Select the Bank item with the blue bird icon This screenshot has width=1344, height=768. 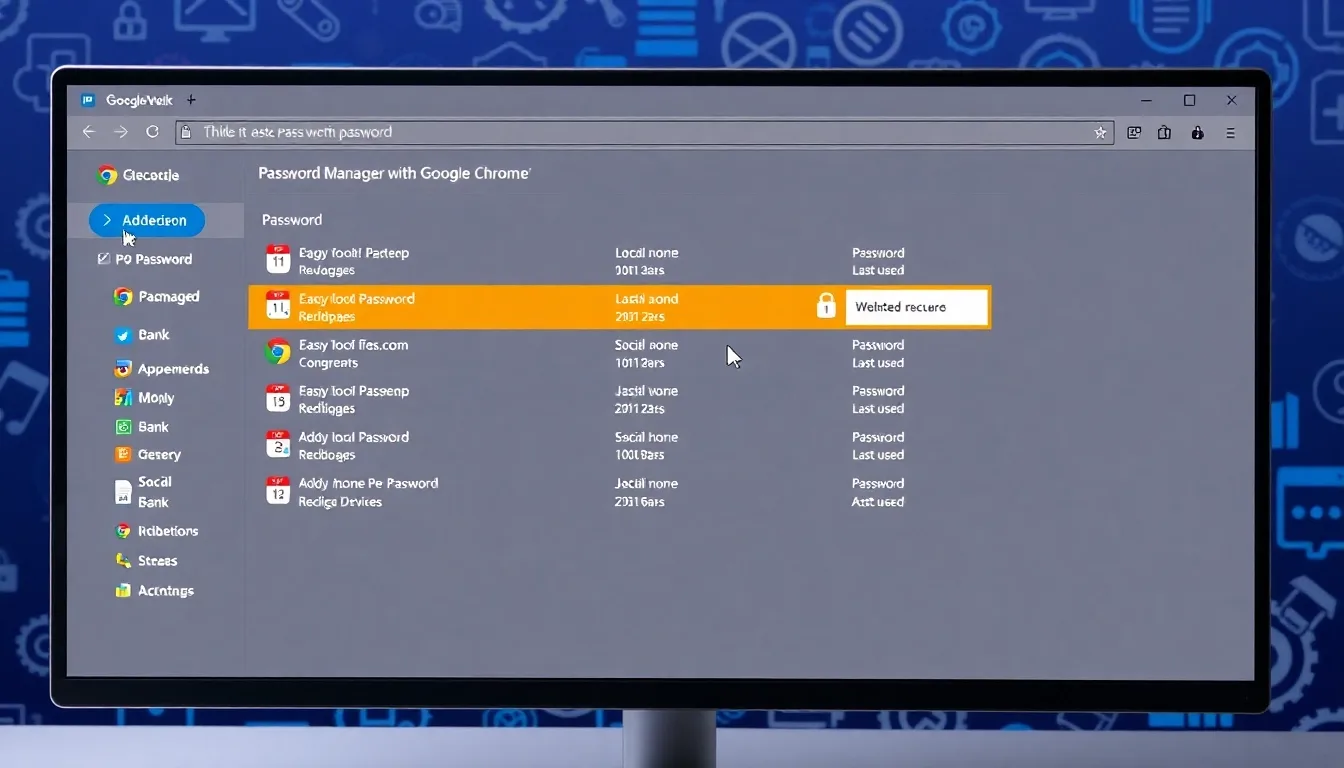[x=142, y=335]
